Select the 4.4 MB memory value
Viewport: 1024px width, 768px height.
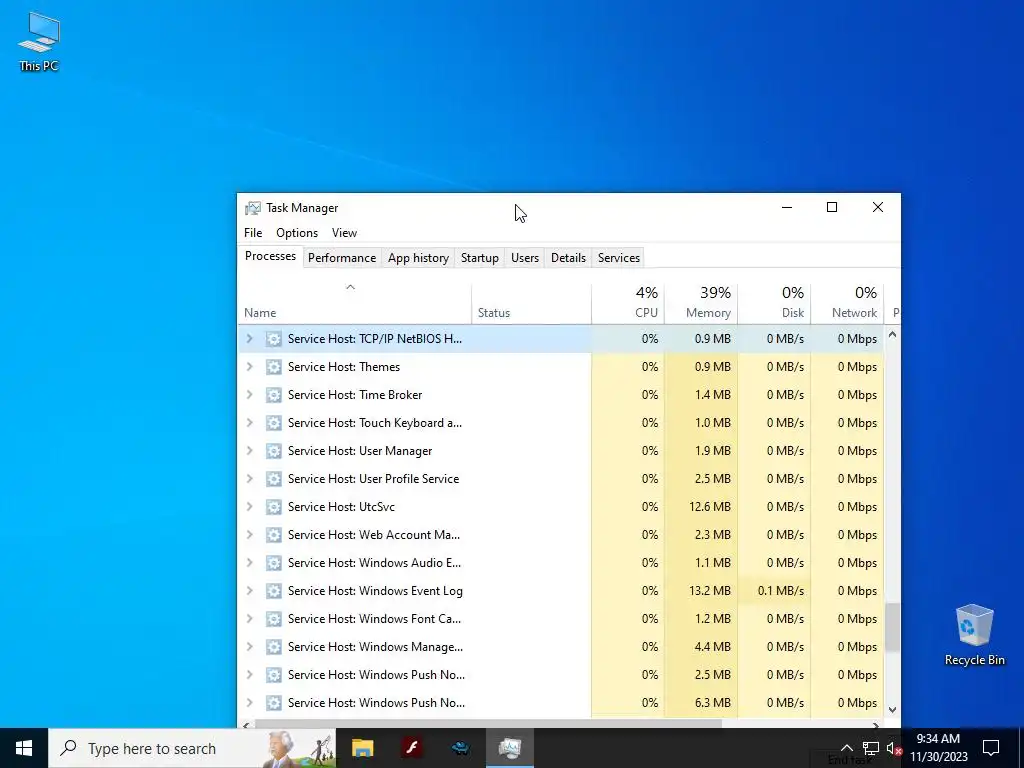[x=701, y=647]
